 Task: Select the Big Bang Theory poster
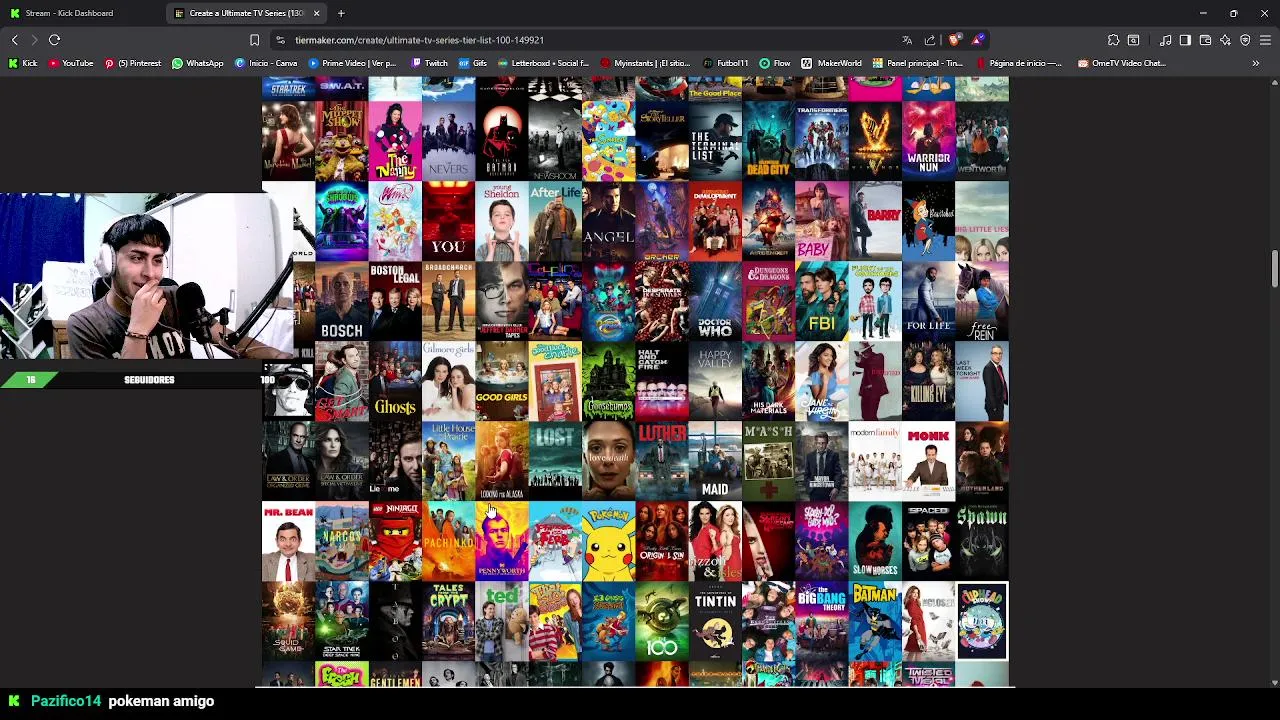pos(821,621)
